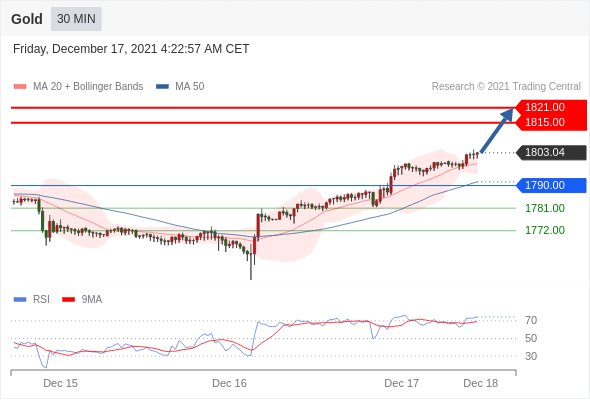Click the MA 50 legend label
Viewport: 590px width, 400px height.
point(190,87)
